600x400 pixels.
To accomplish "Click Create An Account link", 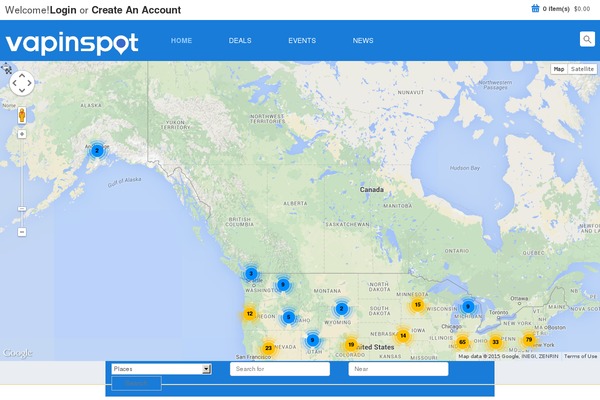I will [136, 10].
